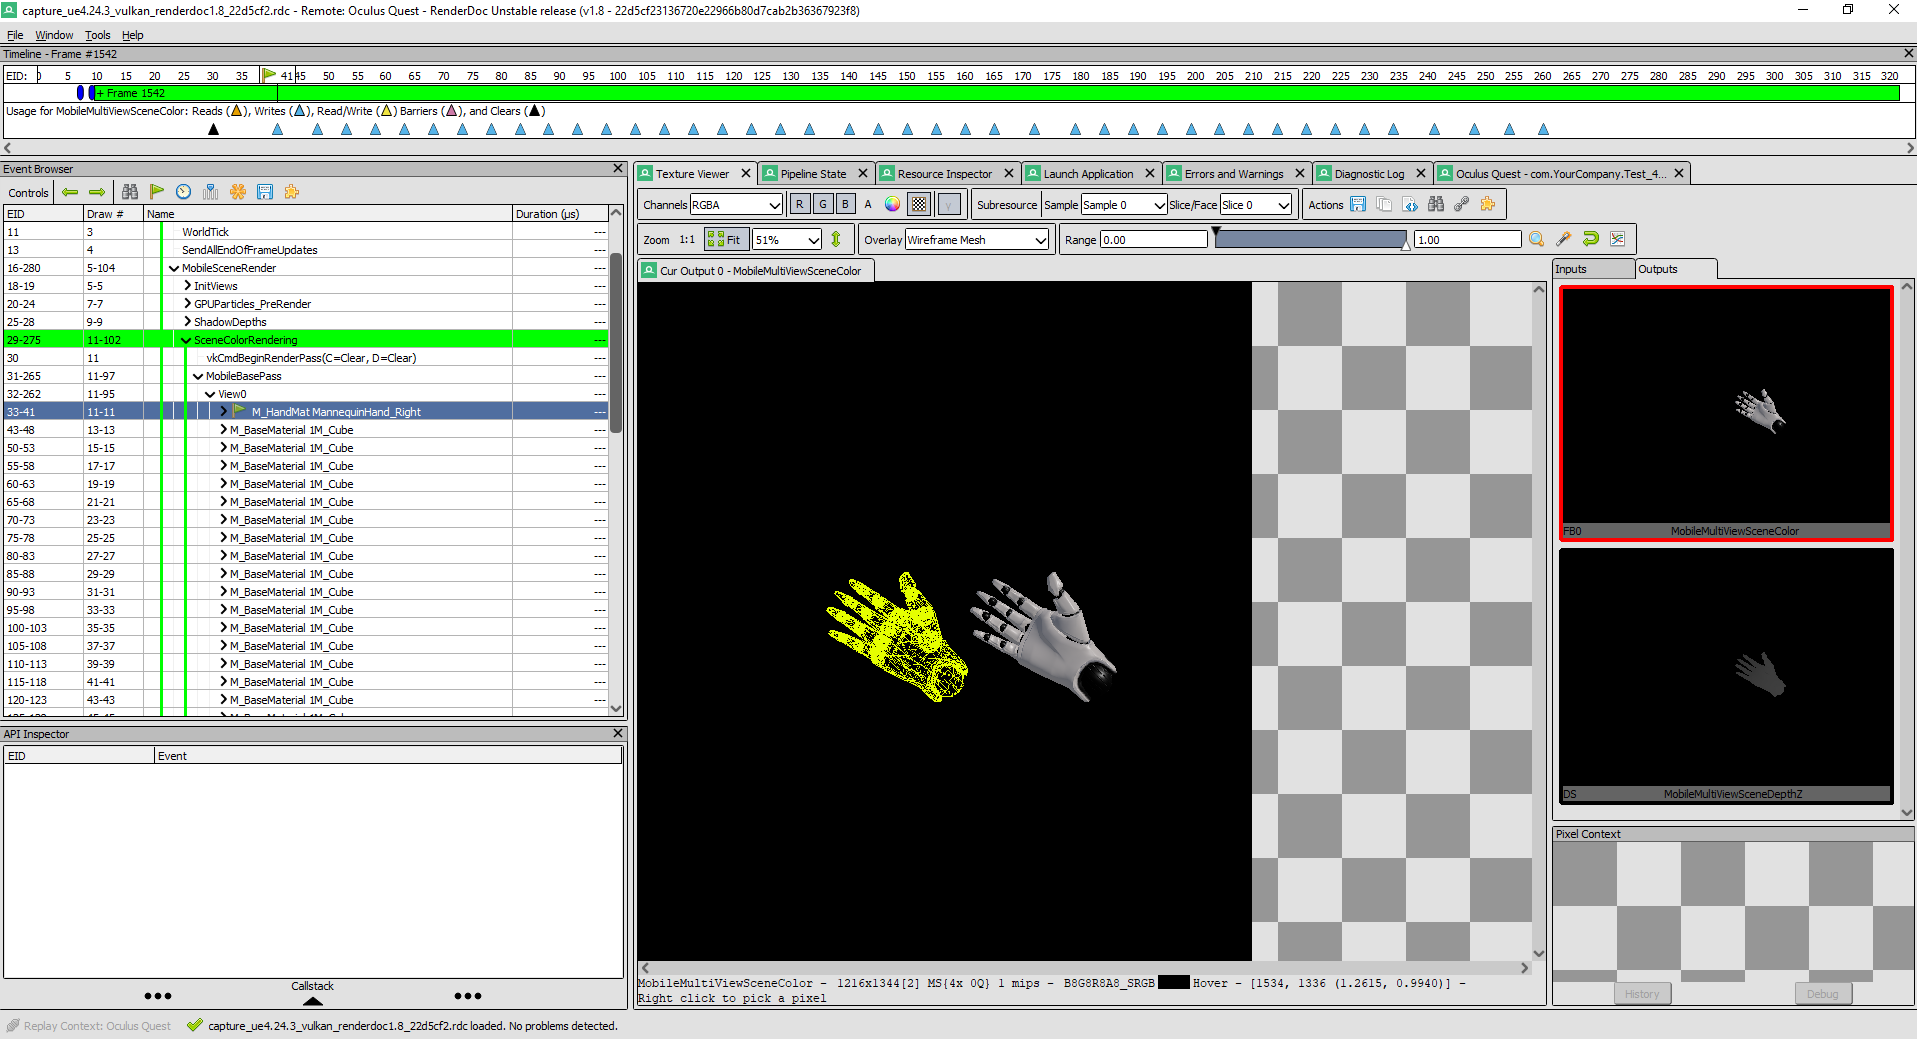This screenshot has height=1039, width=1917.
Task: Click the magnifier zoom icon beside Range field
Action: pos(1536,239)
